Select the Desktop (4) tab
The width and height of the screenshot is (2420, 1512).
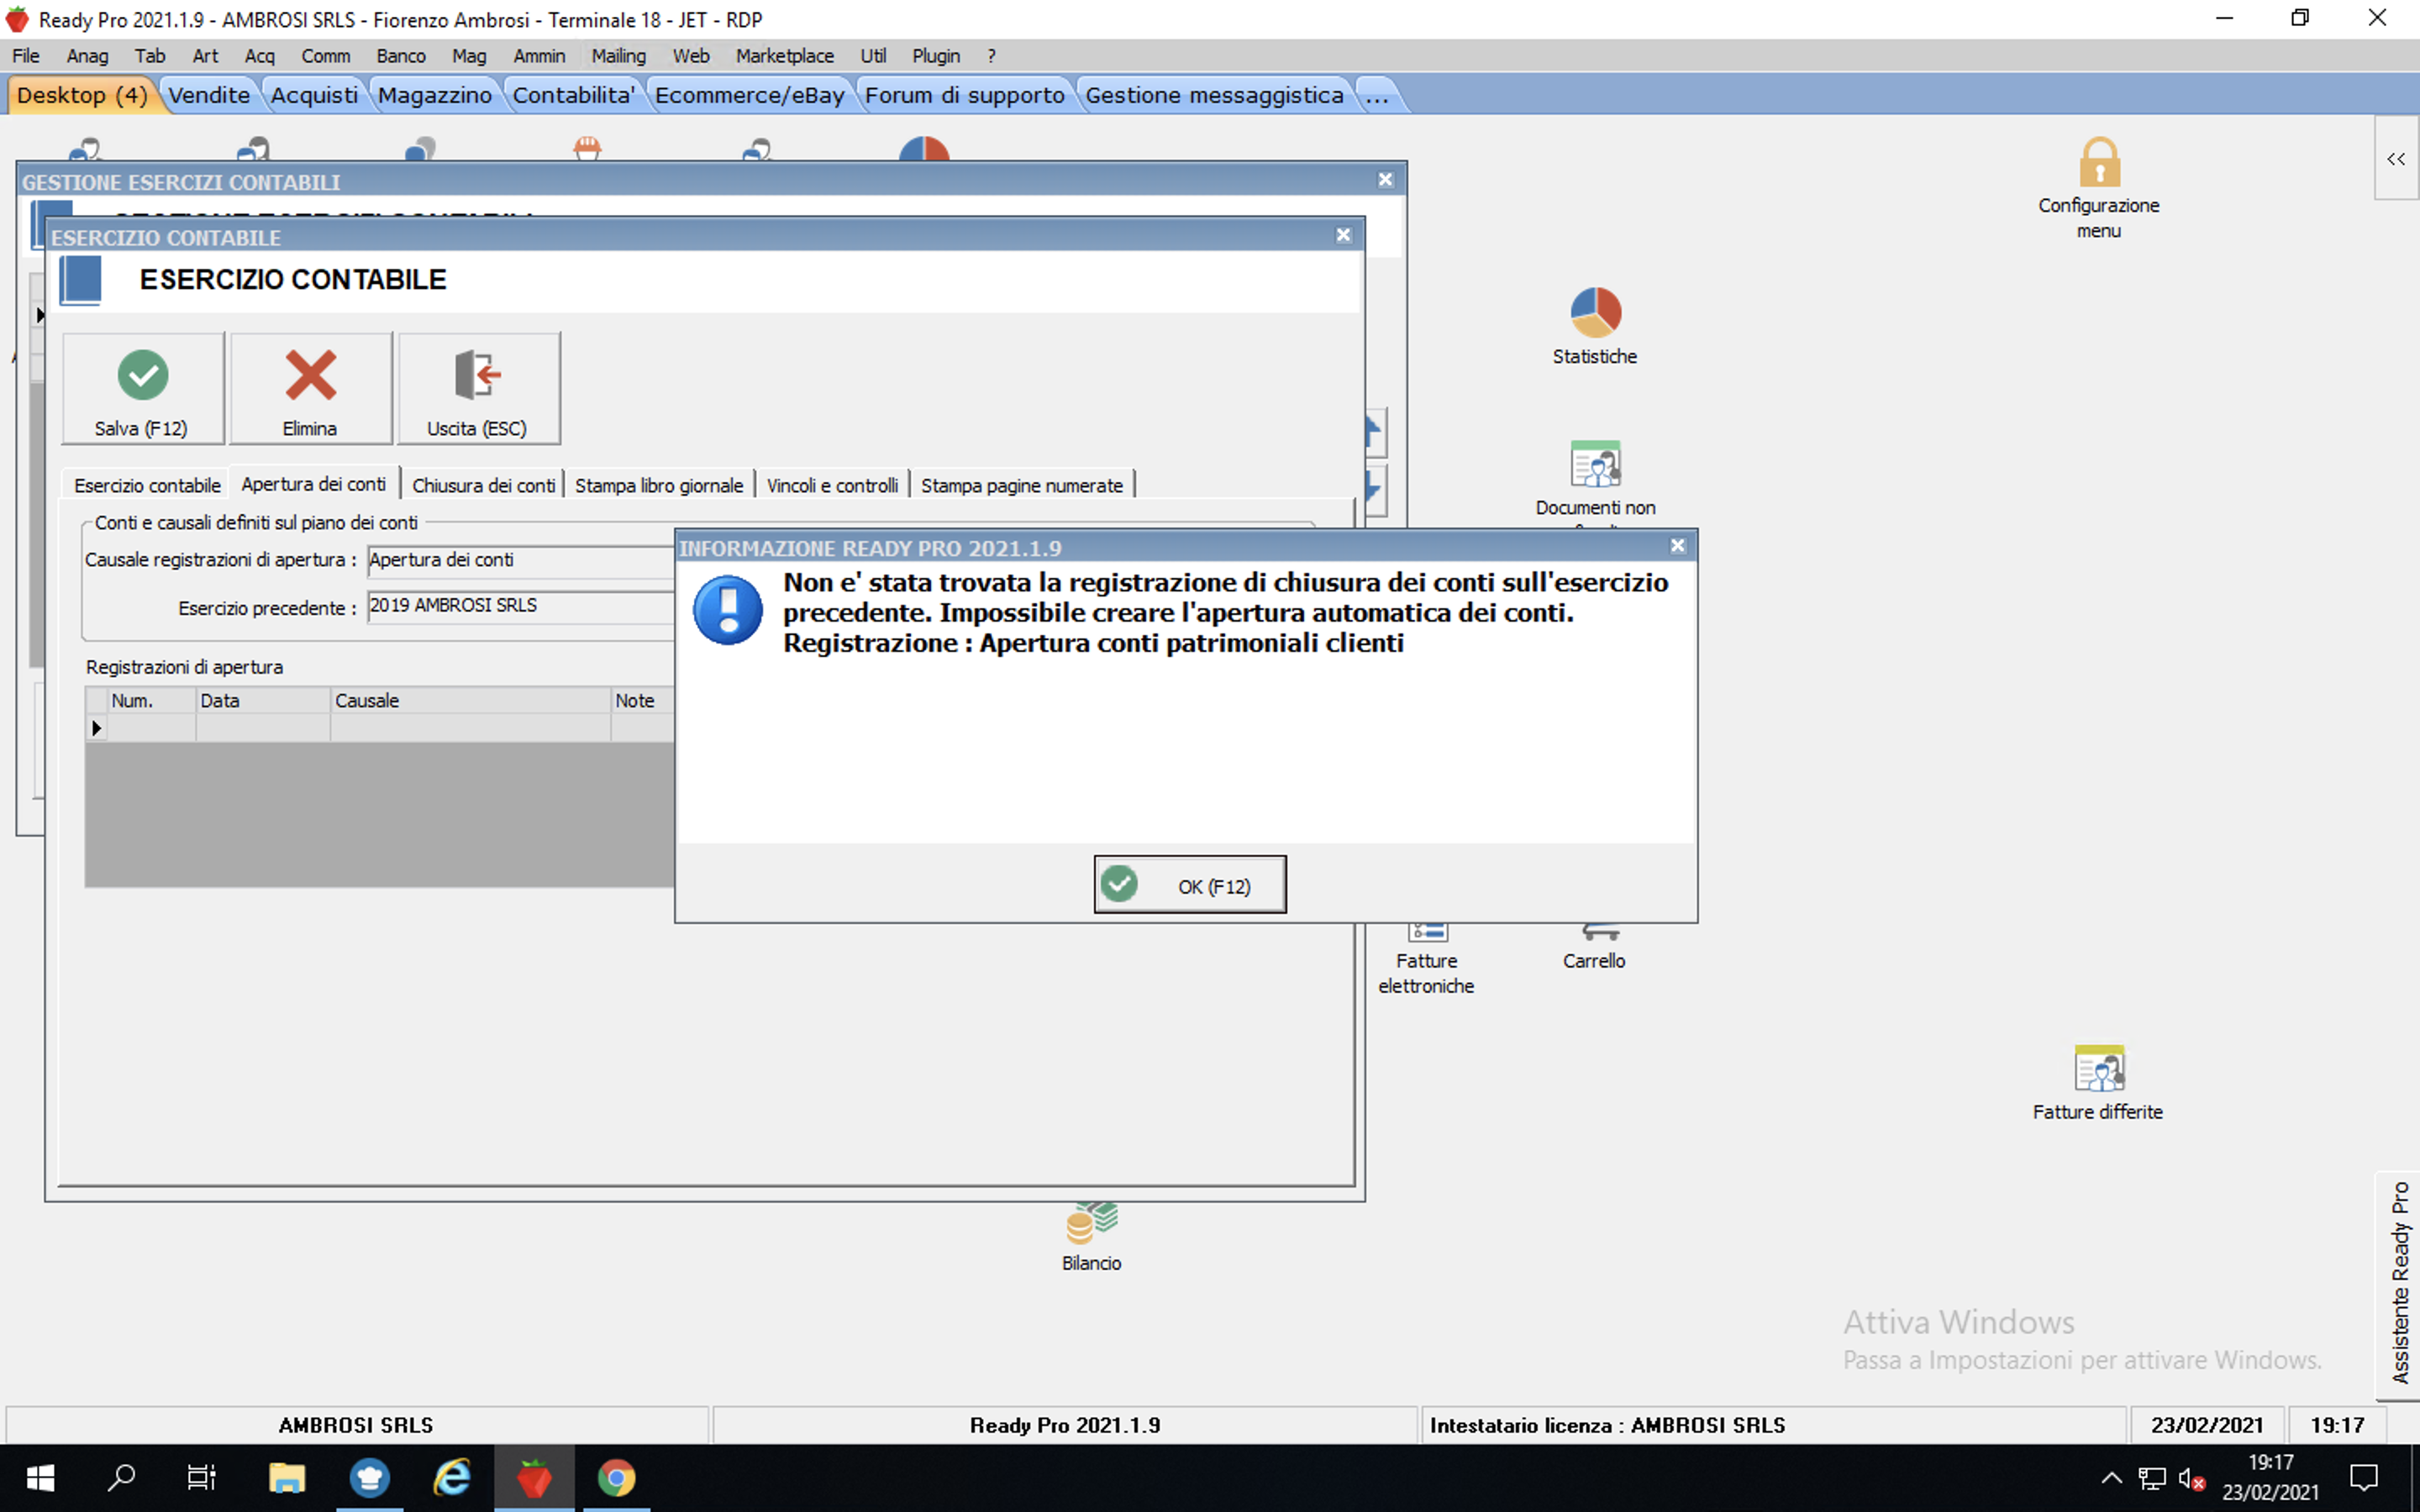click(x=82, y=95)
